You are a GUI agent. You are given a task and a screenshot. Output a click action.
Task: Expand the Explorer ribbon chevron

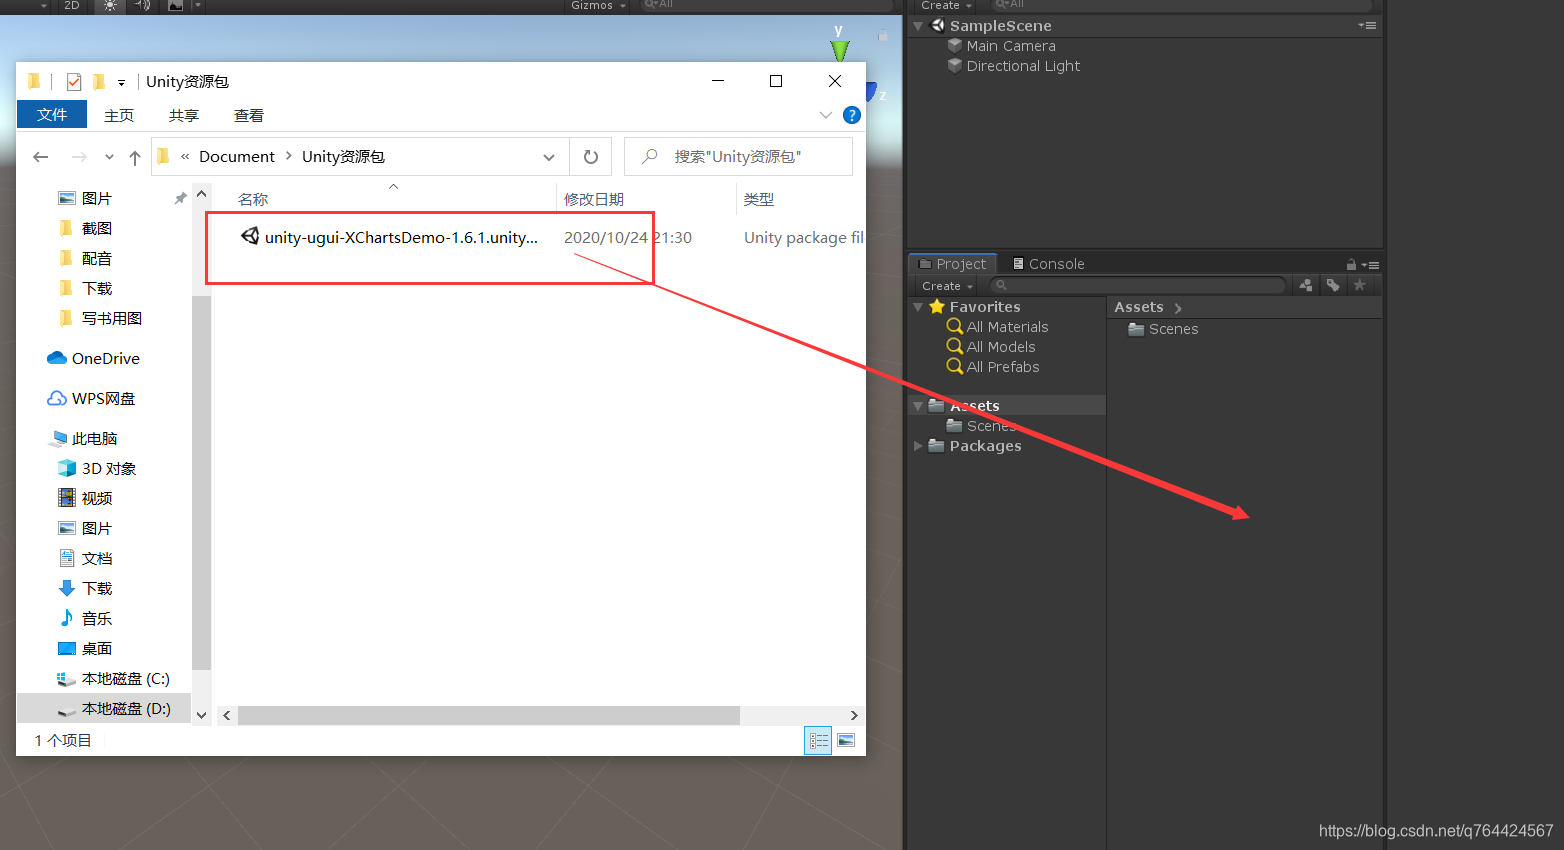(x=826, y=115)
